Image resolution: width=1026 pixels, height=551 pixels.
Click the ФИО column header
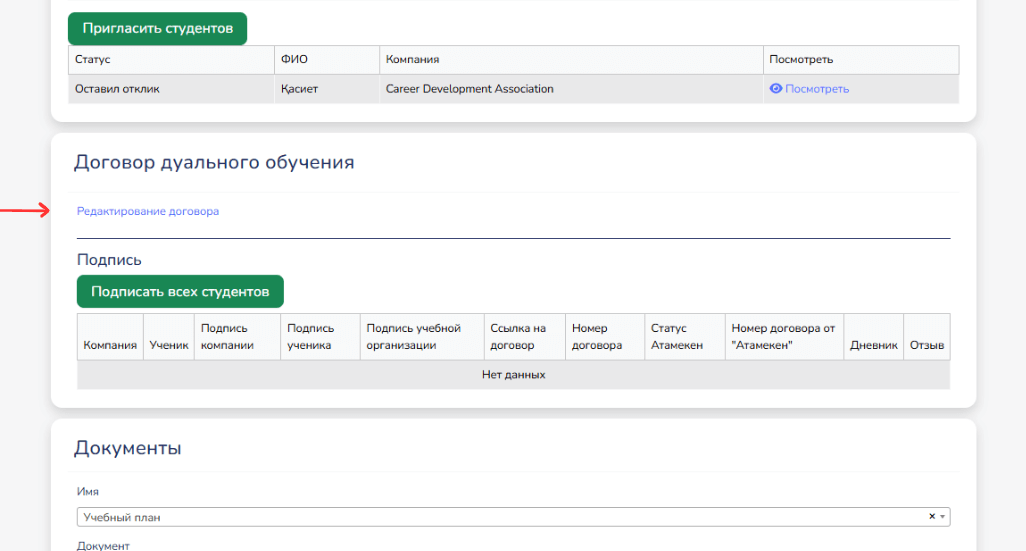[x=294, y=60]
